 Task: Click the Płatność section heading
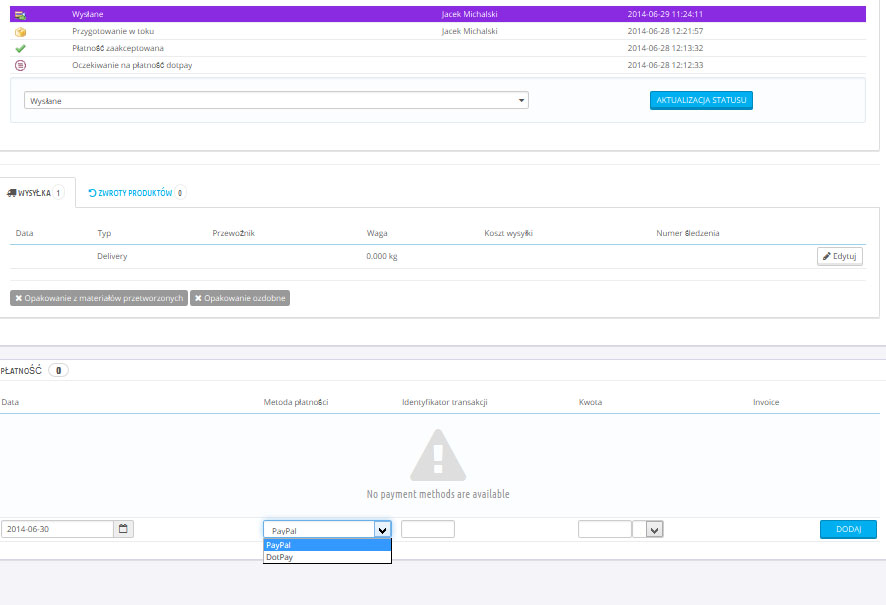pyautogui.click(x=21, y=371)
